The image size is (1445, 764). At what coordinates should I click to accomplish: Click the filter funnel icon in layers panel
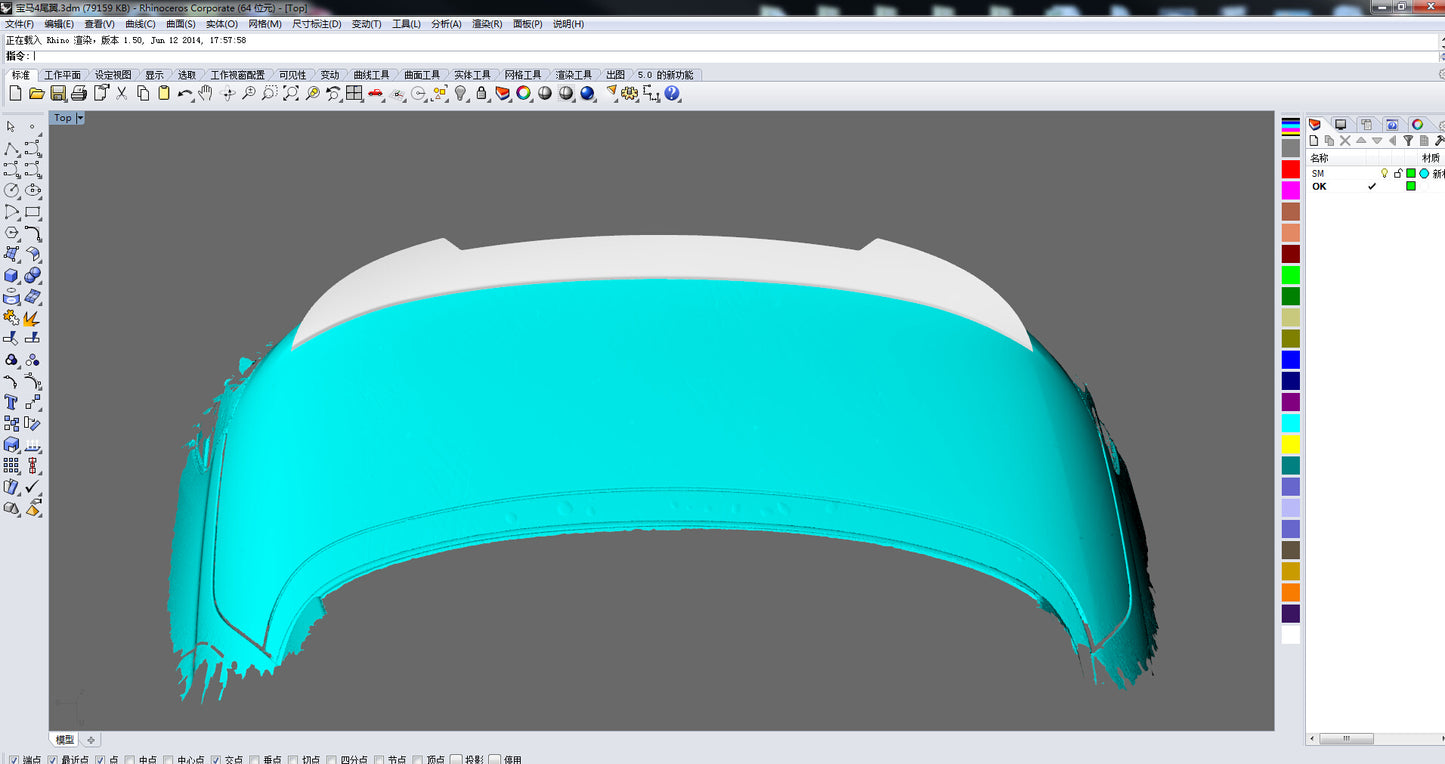click(x=1408, y=141)
